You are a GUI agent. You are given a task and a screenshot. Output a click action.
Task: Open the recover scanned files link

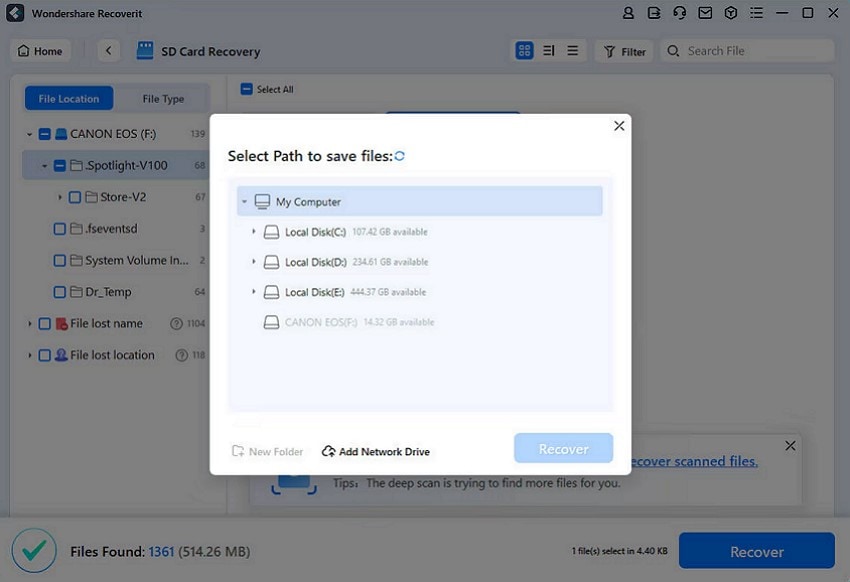click(x=694, y=461)
